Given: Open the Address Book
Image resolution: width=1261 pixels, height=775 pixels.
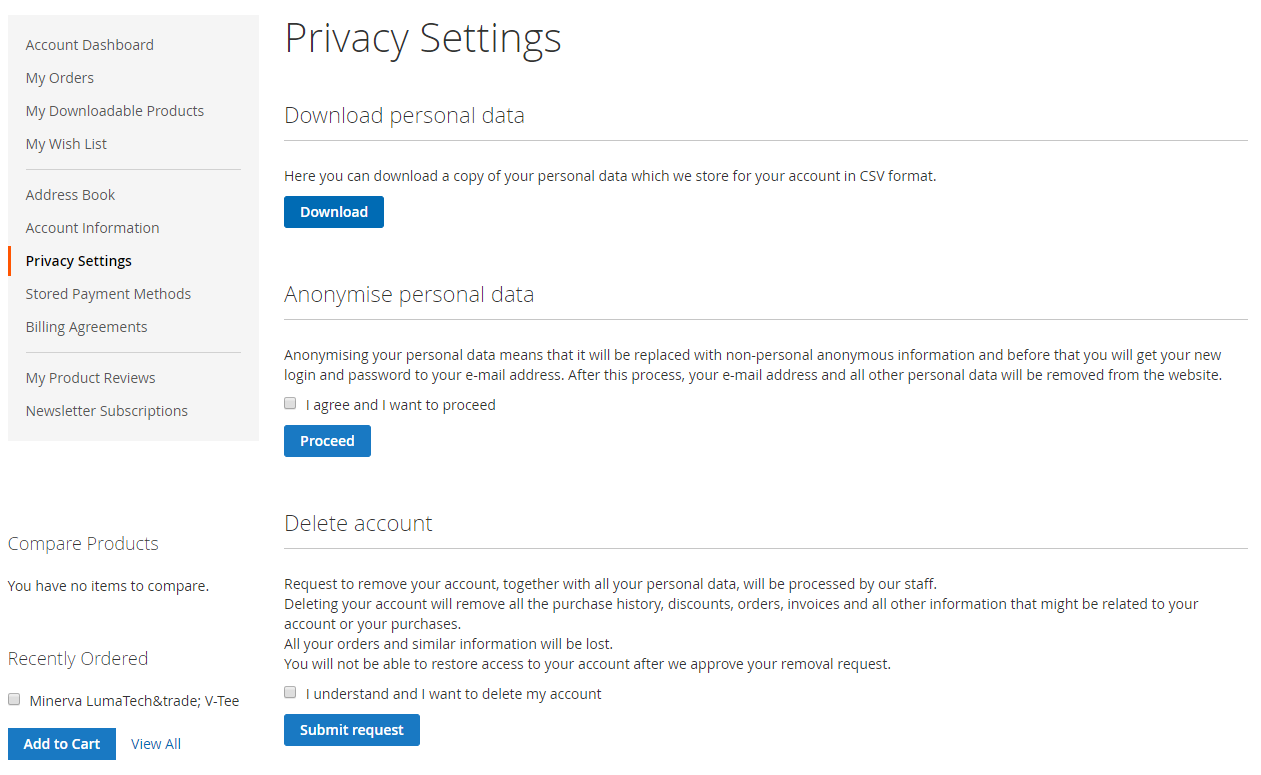Looking at the screenshot, I should click(x=71, y=195).
